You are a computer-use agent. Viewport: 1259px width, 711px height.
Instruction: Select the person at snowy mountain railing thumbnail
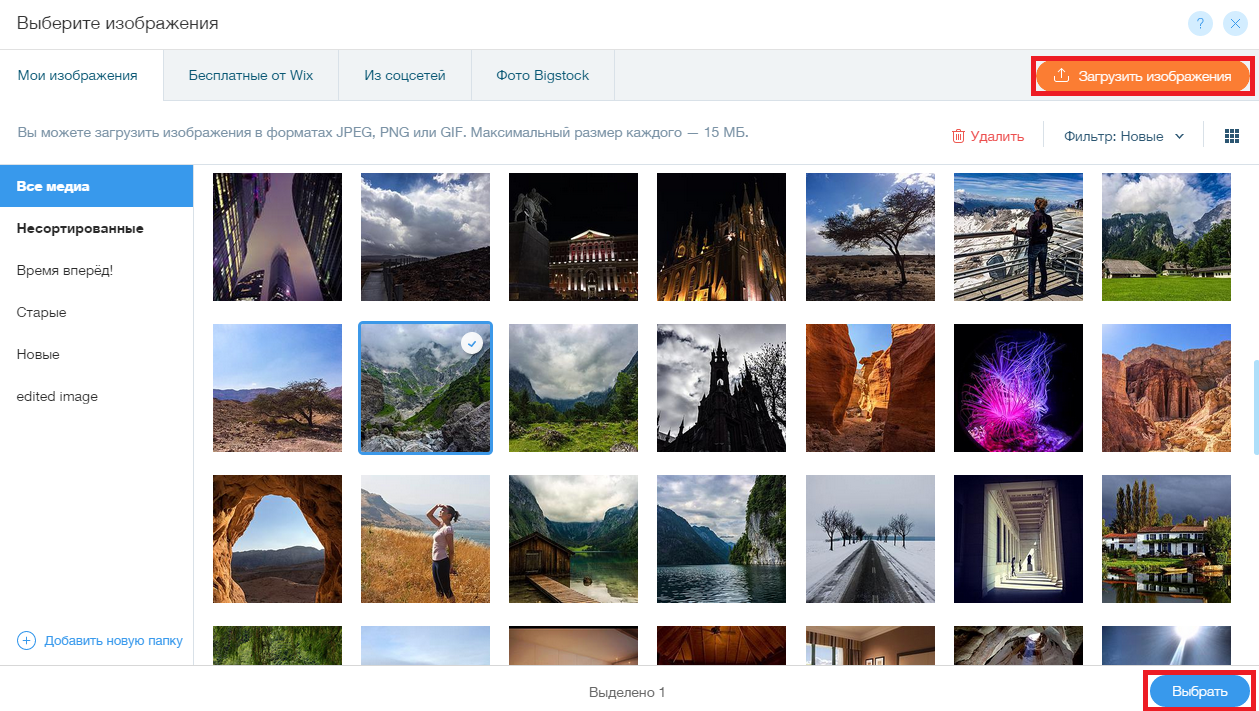[x=1018, y=237]
